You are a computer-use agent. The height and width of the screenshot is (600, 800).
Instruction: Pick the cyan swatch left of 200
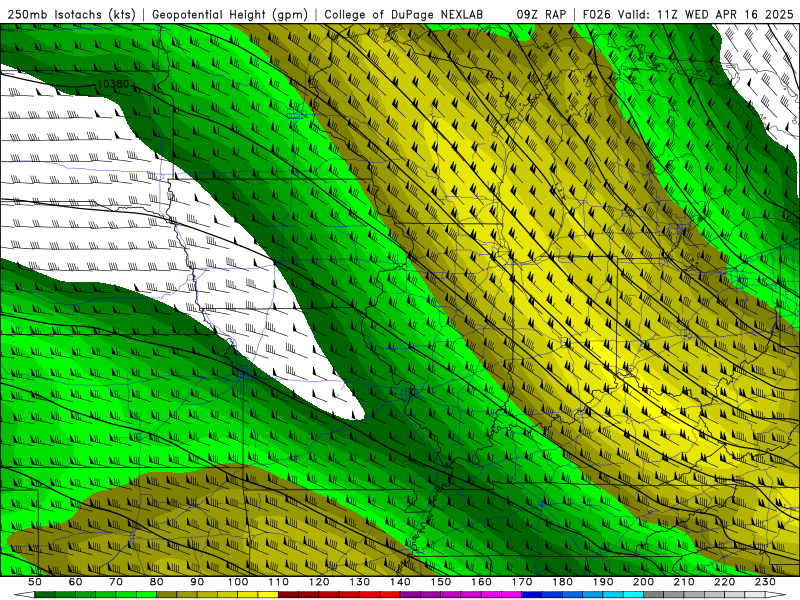click(633, 595)
